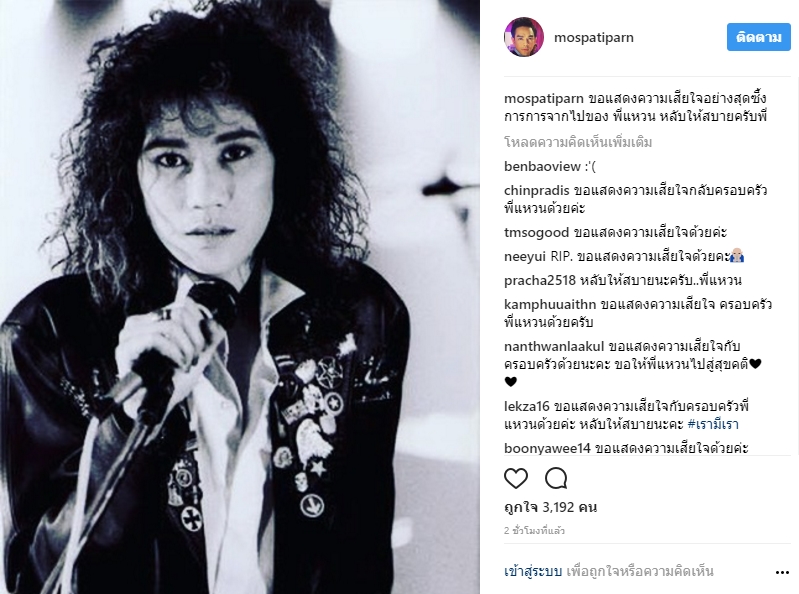View lekza16's profile from comment
This screenshot has height=594, width=799.
(527, 406)
